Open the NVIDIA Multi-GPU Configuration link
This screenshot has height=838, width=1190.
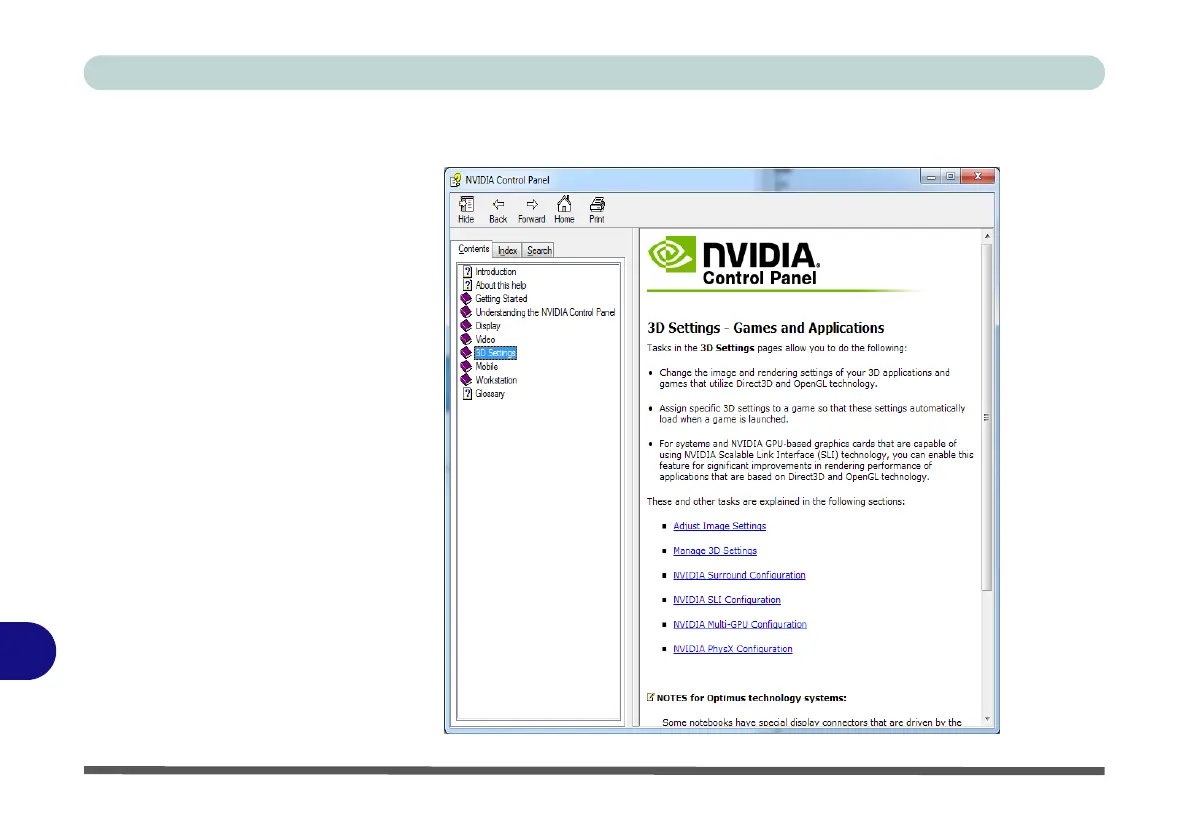coord(740,625)
